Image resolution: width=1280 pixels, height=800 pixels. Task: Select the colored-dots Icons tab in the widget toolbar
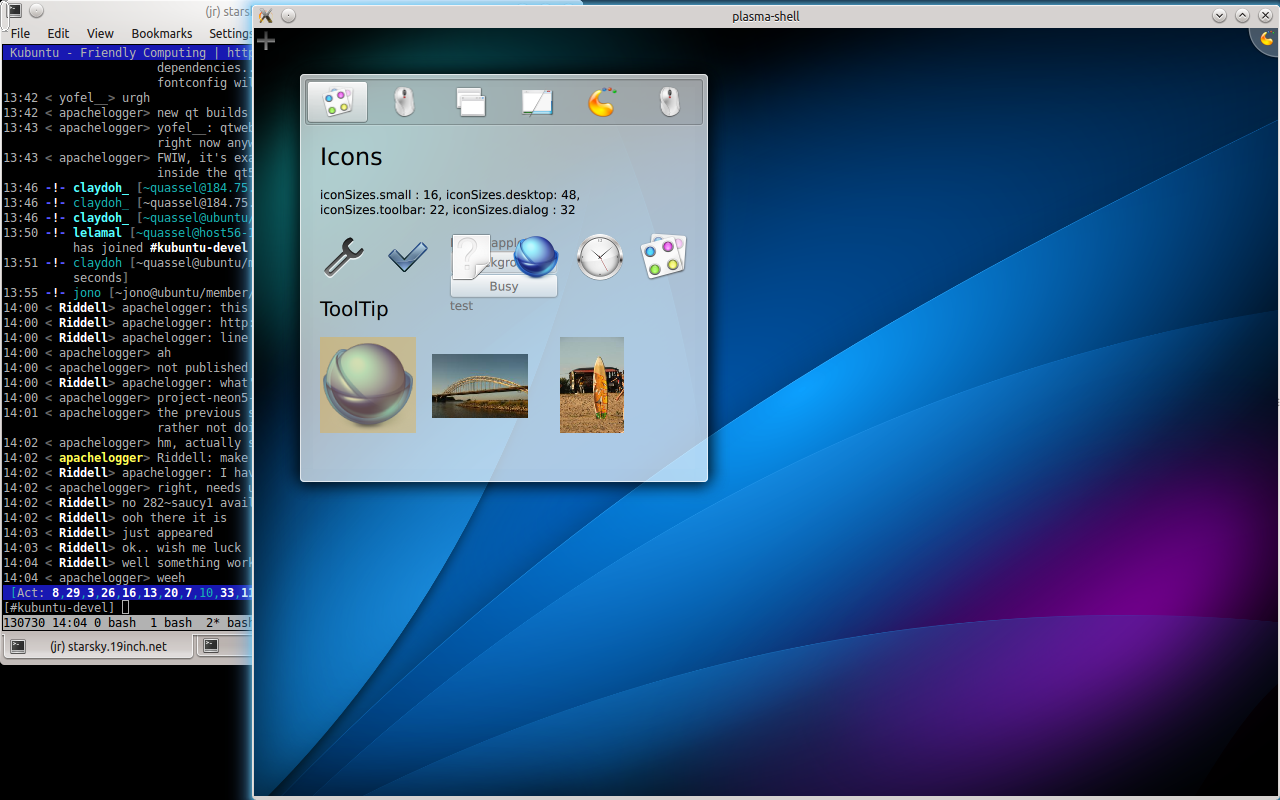pyautogui.click(x=338, y=102)
